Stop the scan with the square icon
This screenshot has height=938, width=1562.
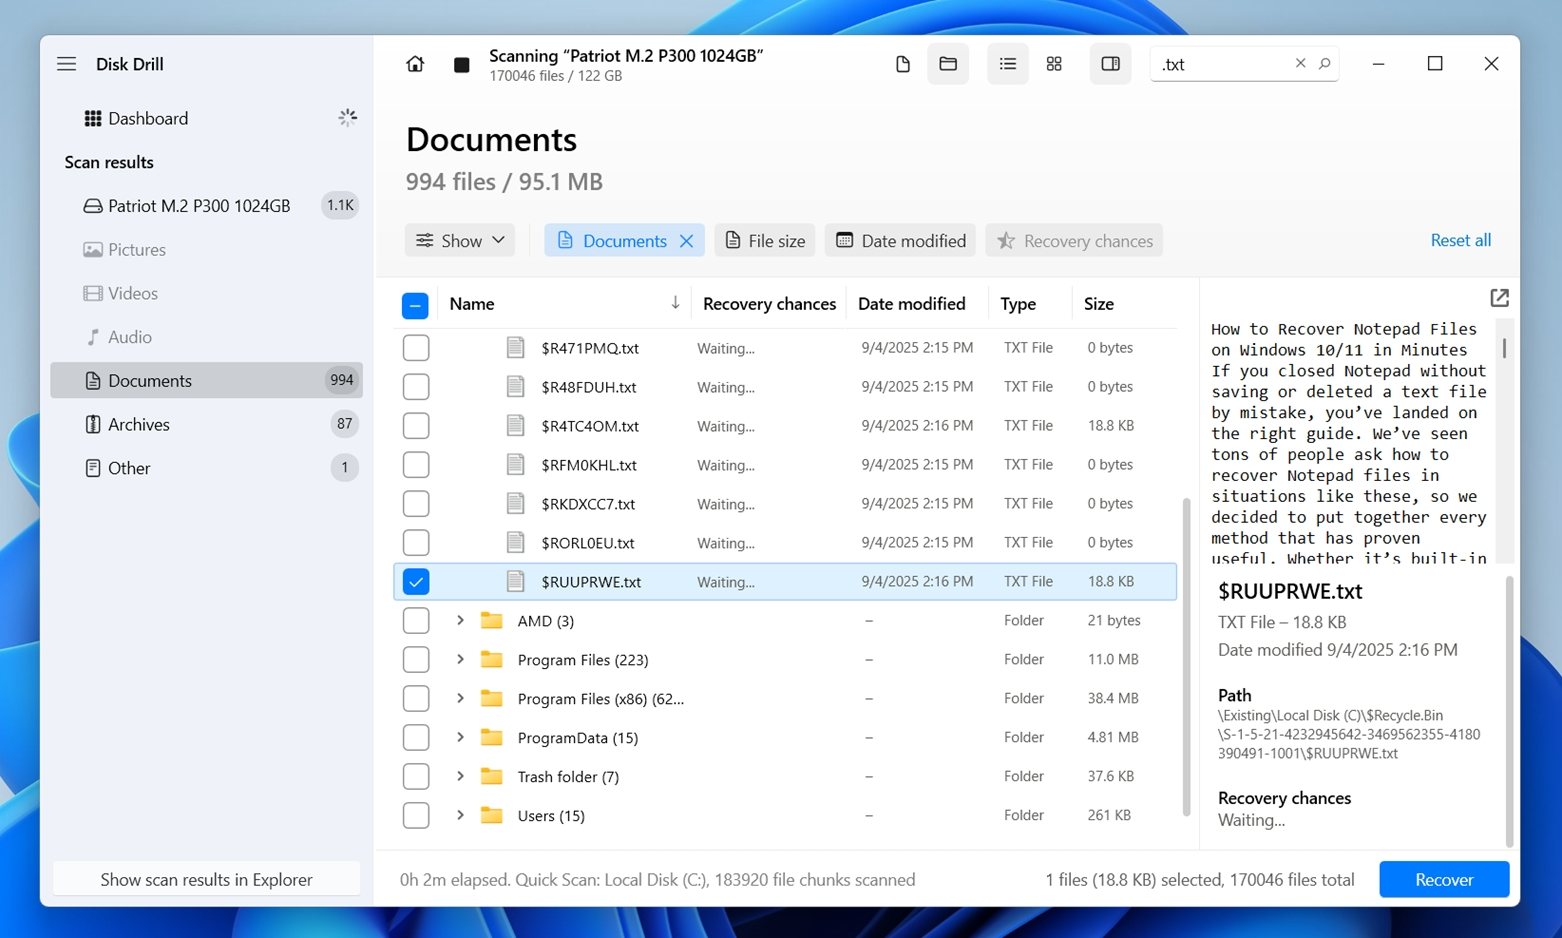click(461, 63)
